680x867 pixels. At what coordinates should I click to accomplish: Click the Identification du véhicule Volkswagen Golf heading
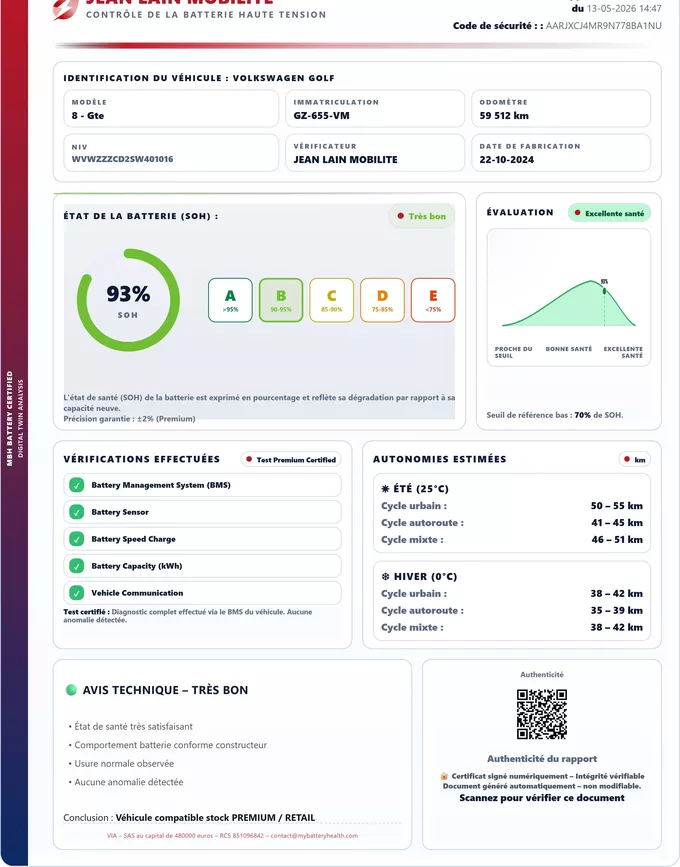tap(199, 78)
